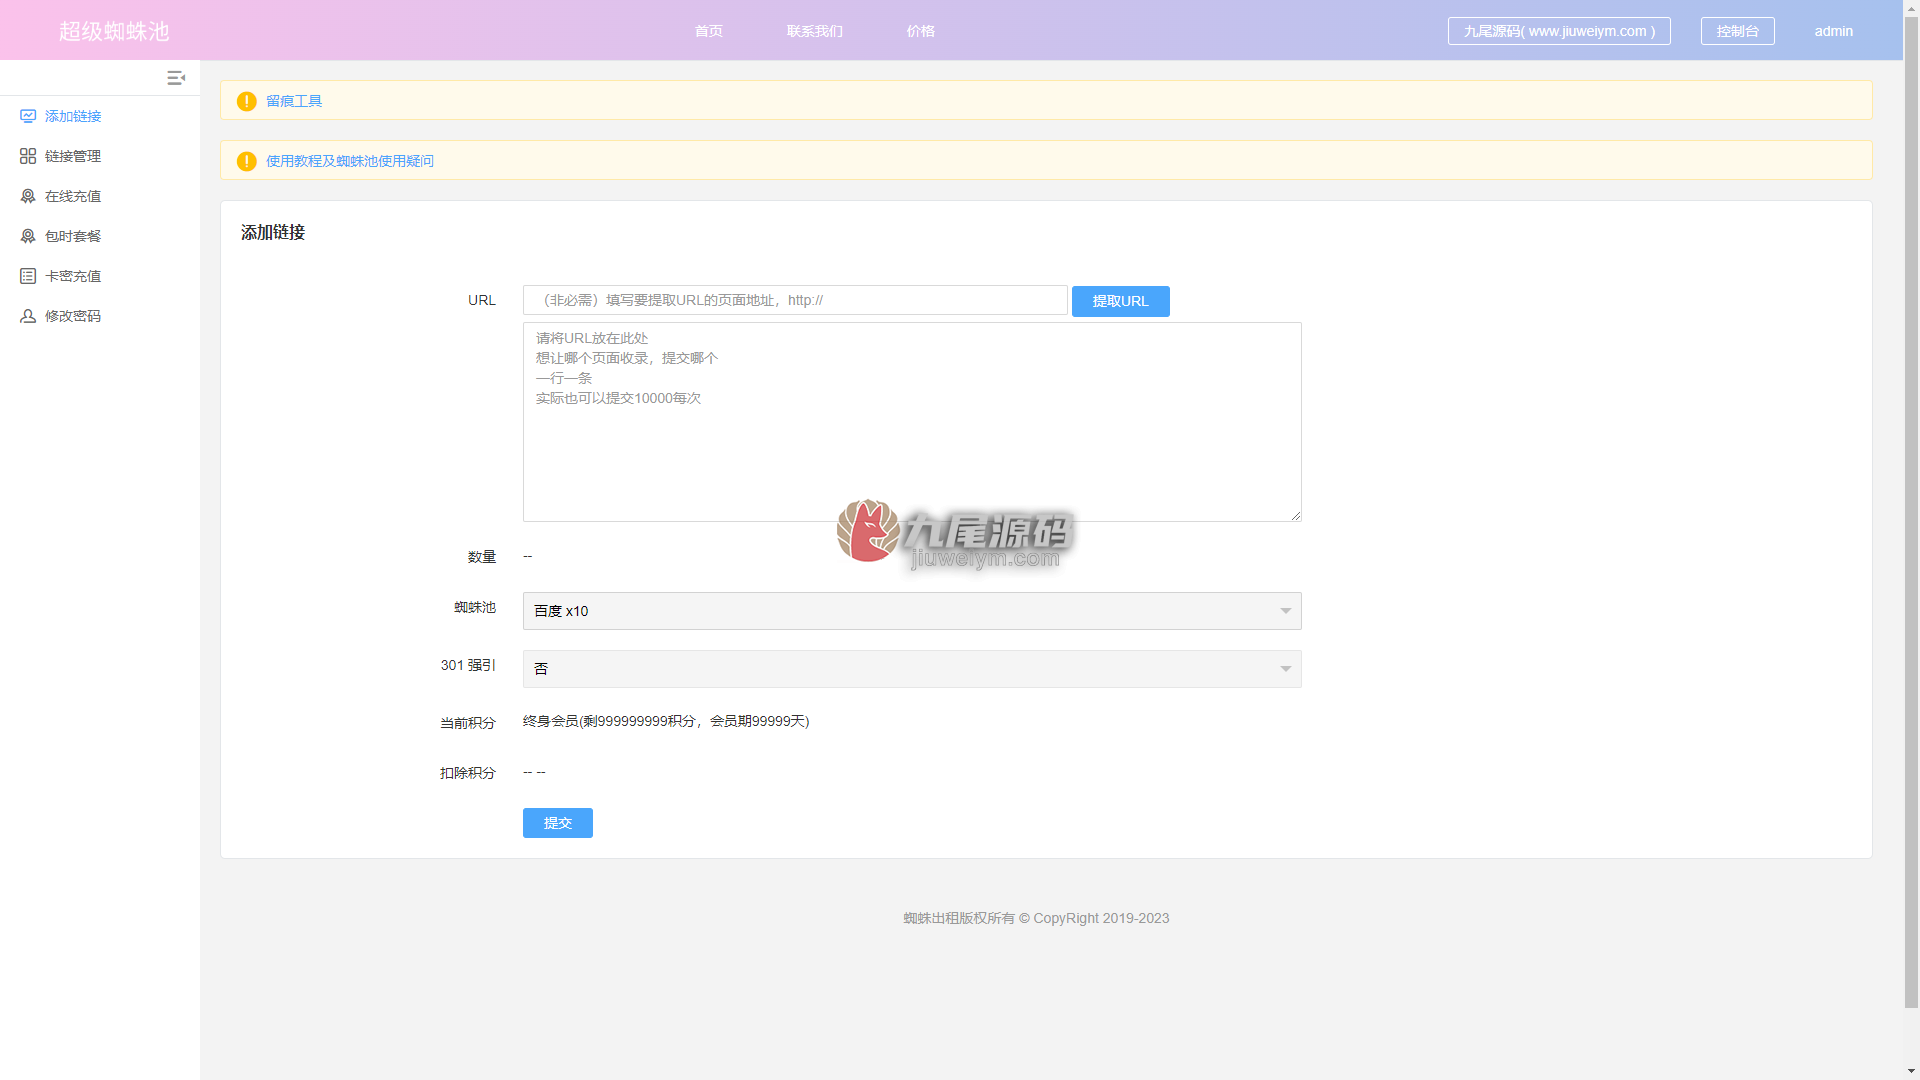Screen dimensions: 1920x1080
Task: Click the 添加链接 form heading
Action: pos(273,232)
